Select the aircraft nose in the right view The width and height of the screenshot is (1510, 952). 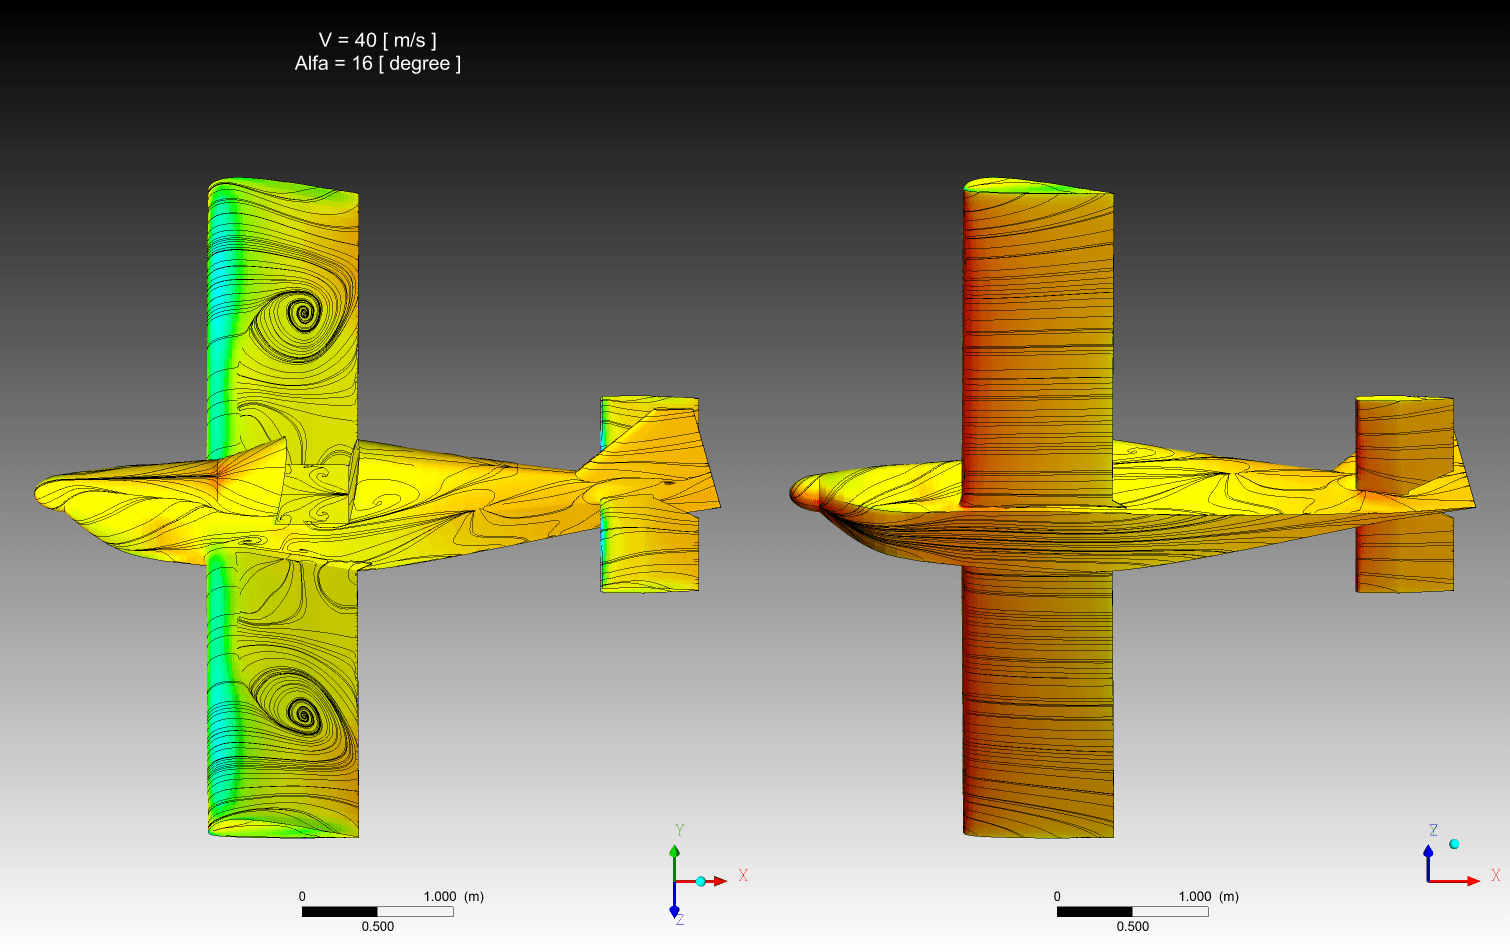pos(805,491)
